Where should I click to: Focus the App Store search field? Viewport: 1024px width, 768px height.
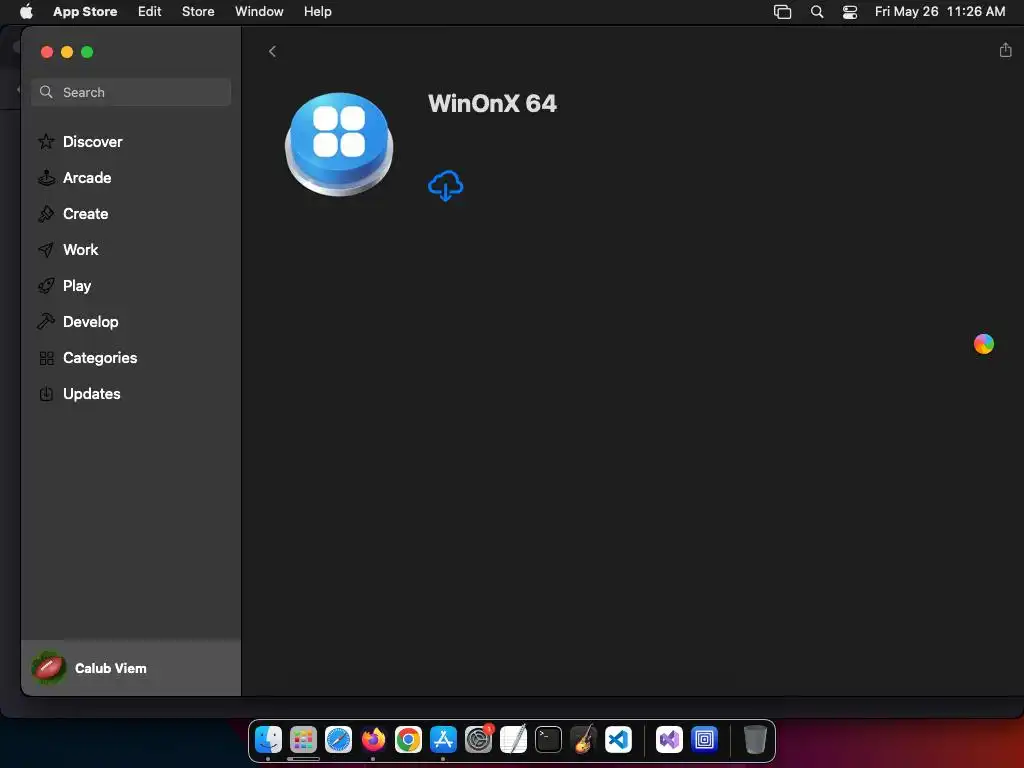coord(131,92)
